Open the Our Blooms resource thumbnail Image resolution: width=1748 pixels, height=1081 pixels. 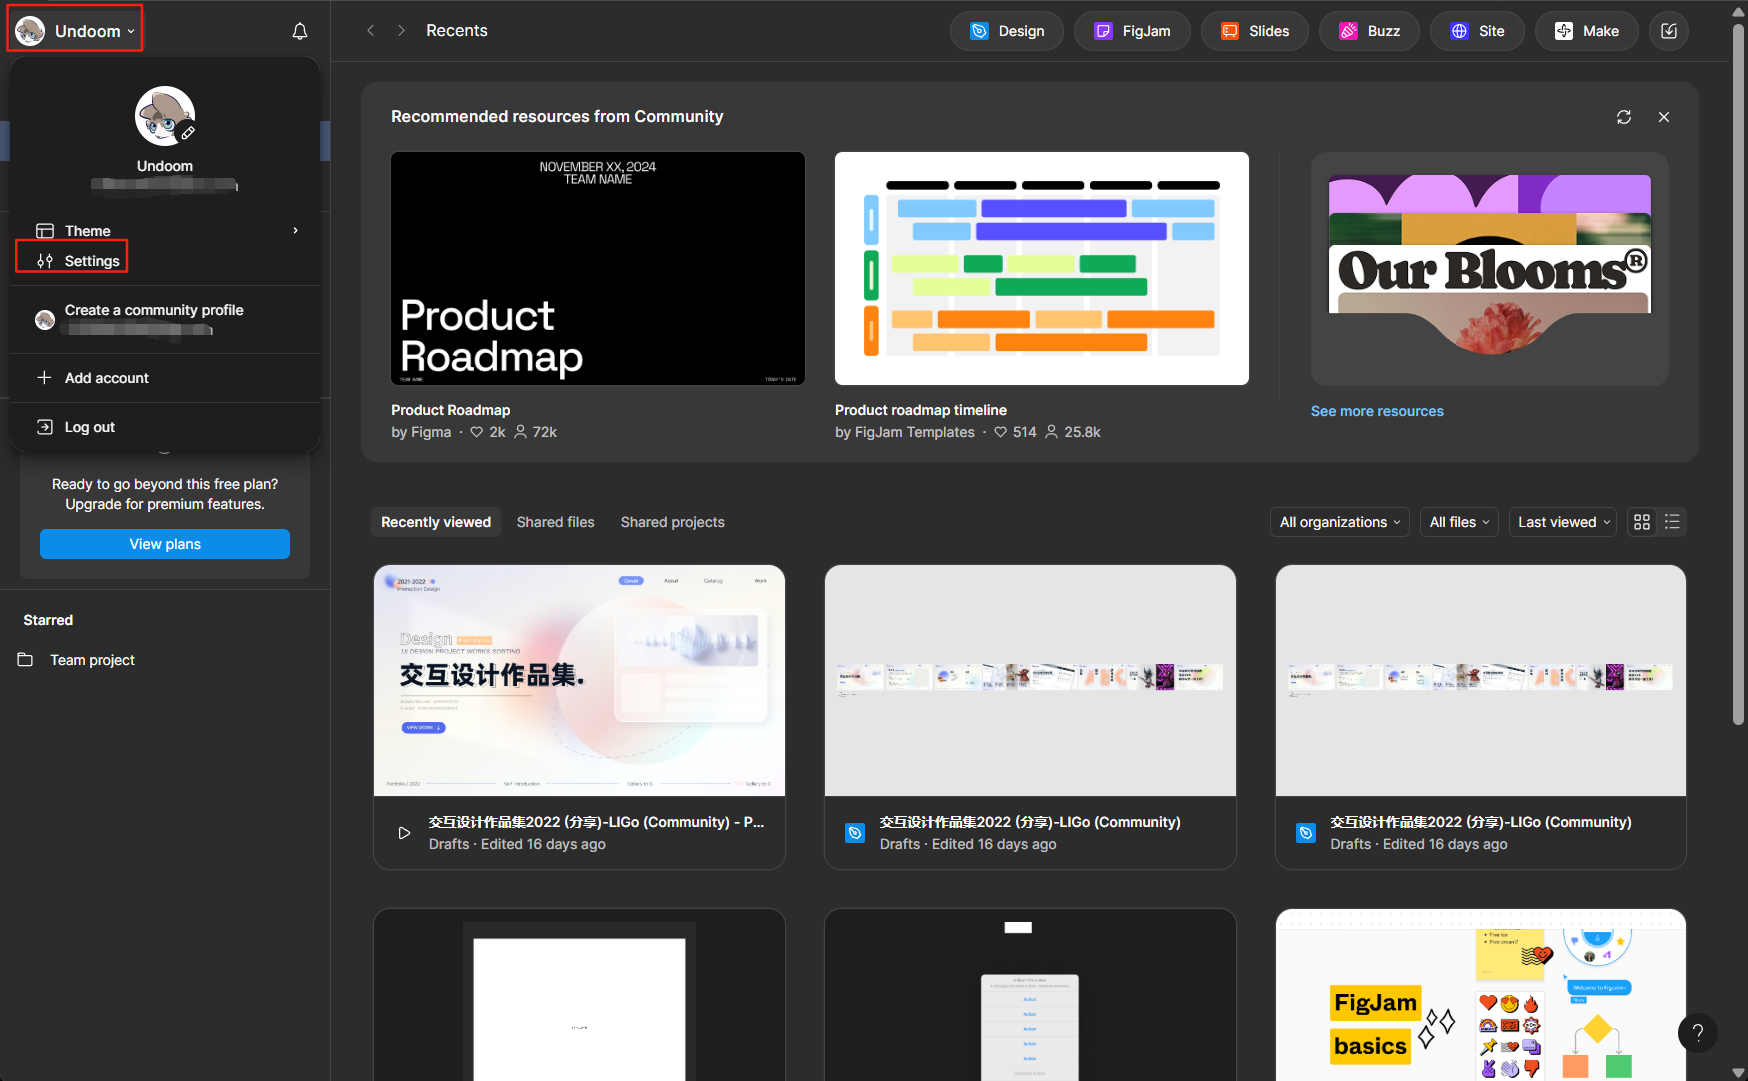[x=1490, y=268]
